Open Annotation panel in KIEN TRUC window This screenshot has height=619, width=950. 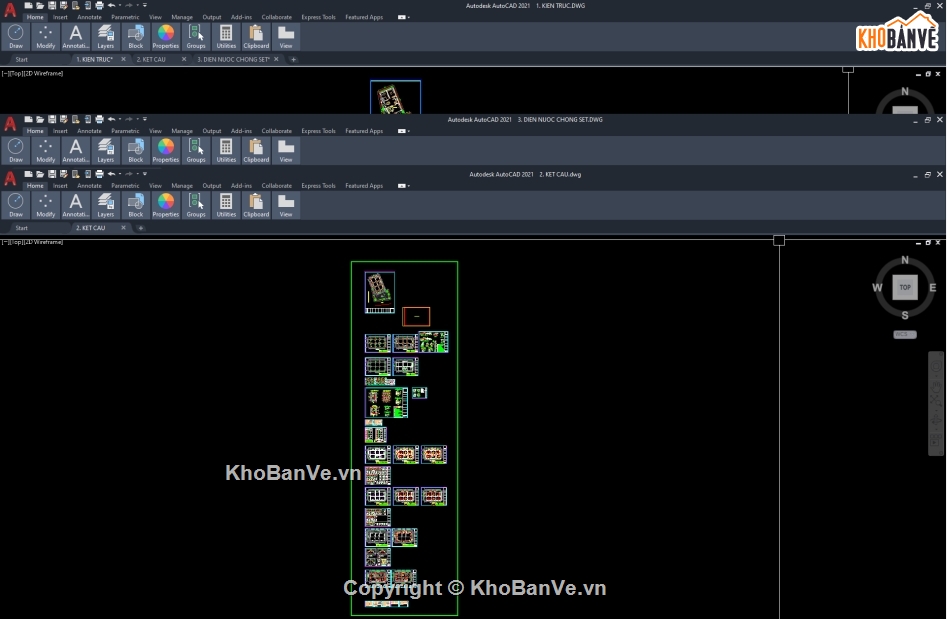pyautogui.click(x=75, y=37)
